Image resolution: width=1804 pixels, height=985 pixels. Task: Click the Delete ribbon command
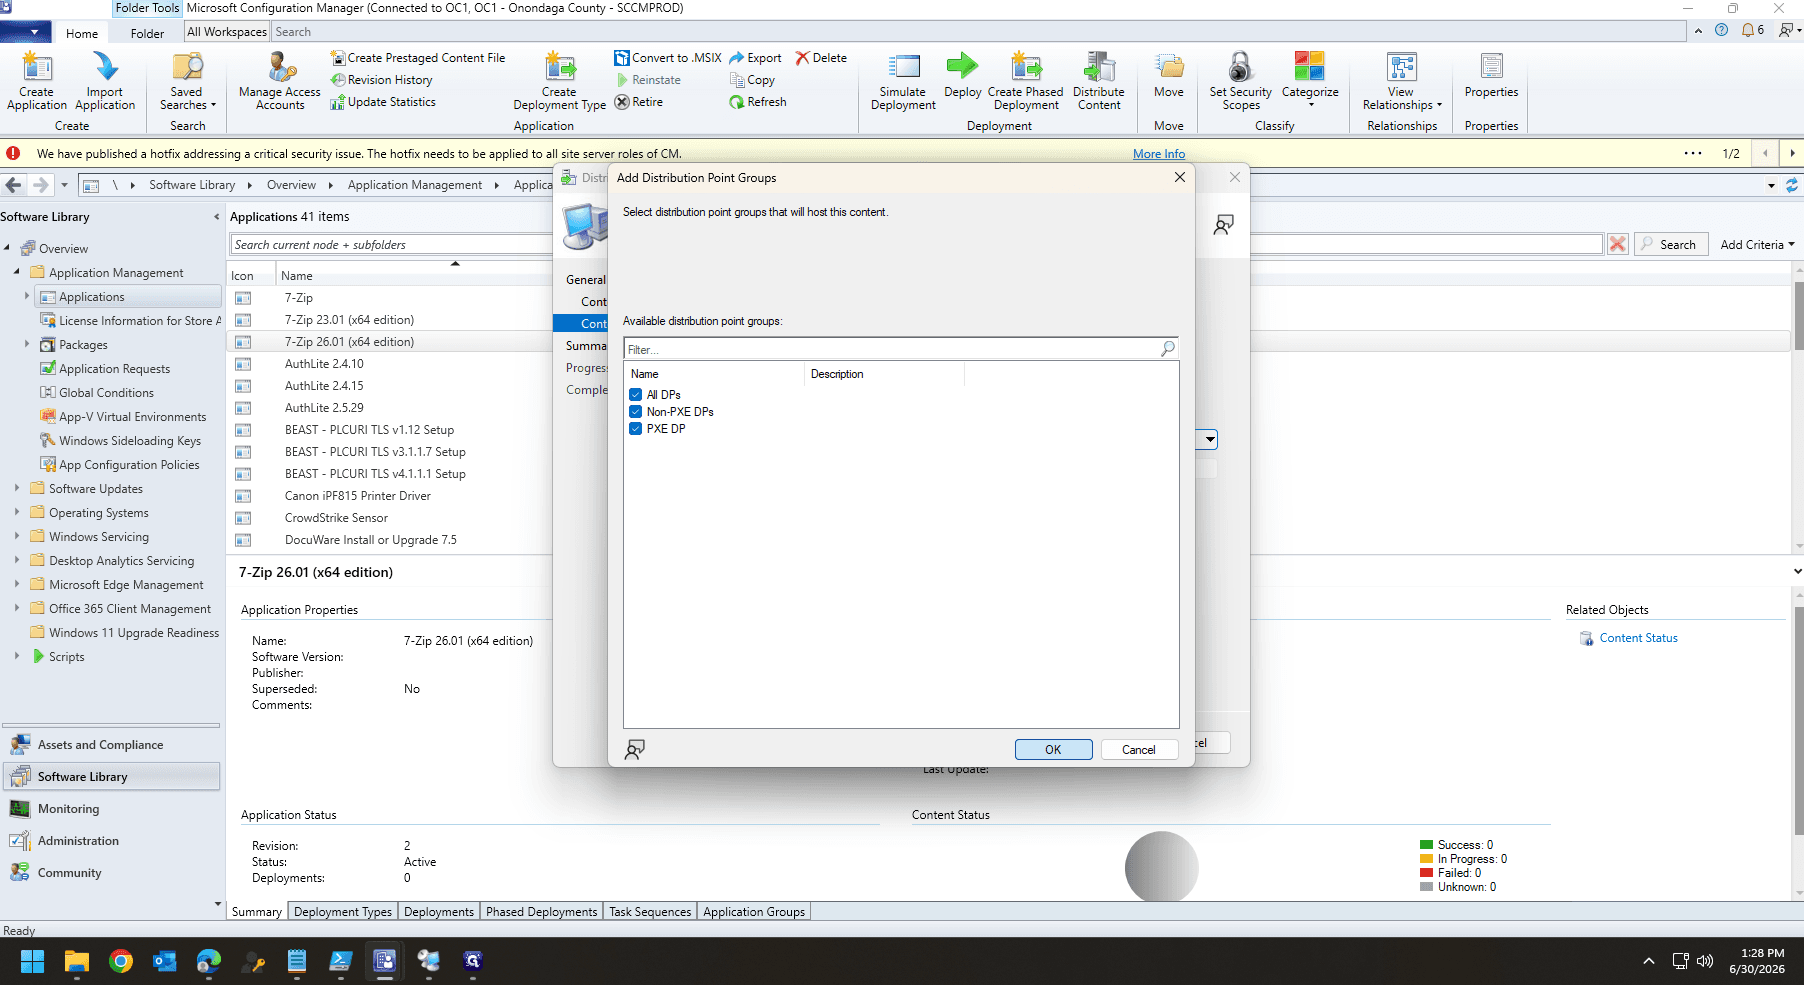click(821, 58)
